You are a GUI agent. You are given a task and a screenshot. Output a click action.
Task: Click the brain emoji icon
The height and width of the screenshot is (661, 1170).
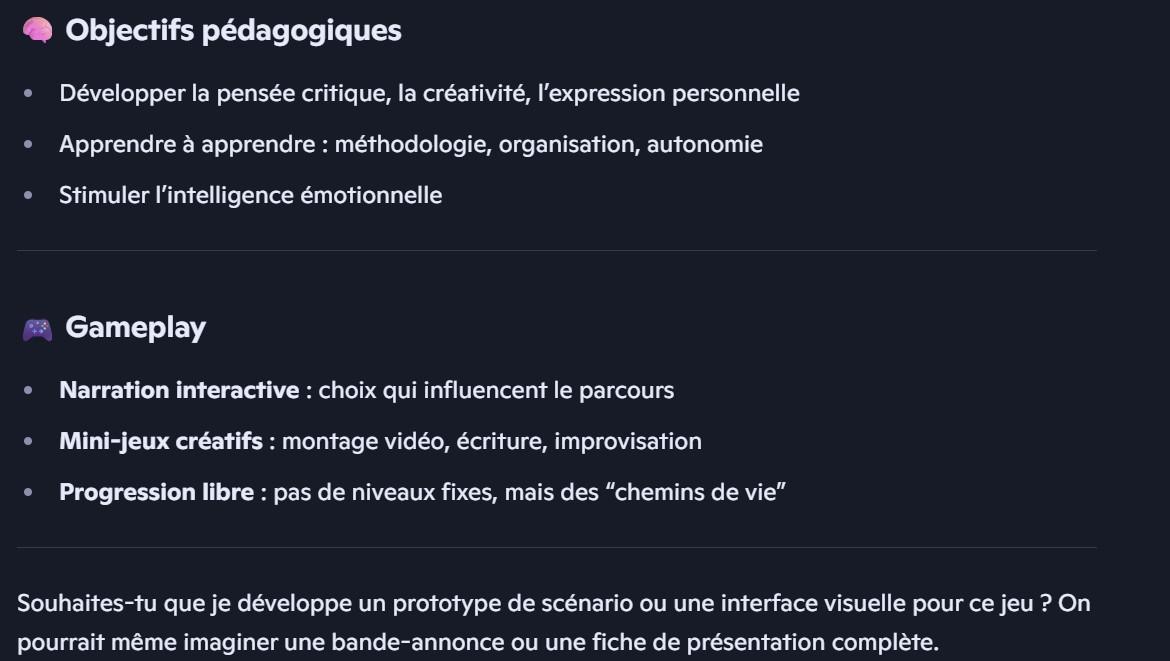pyautogui.click(x=37, y=31)
